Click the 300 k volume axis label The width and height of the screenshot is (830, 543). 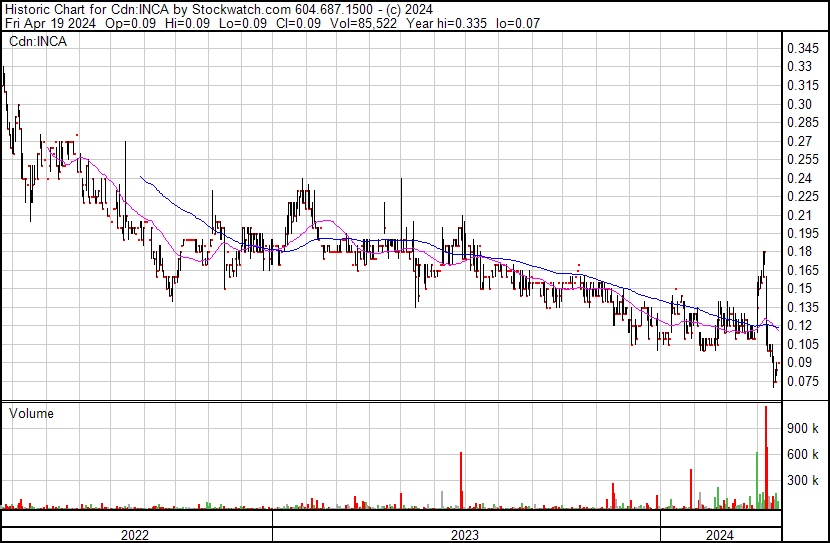click(803, 480)
